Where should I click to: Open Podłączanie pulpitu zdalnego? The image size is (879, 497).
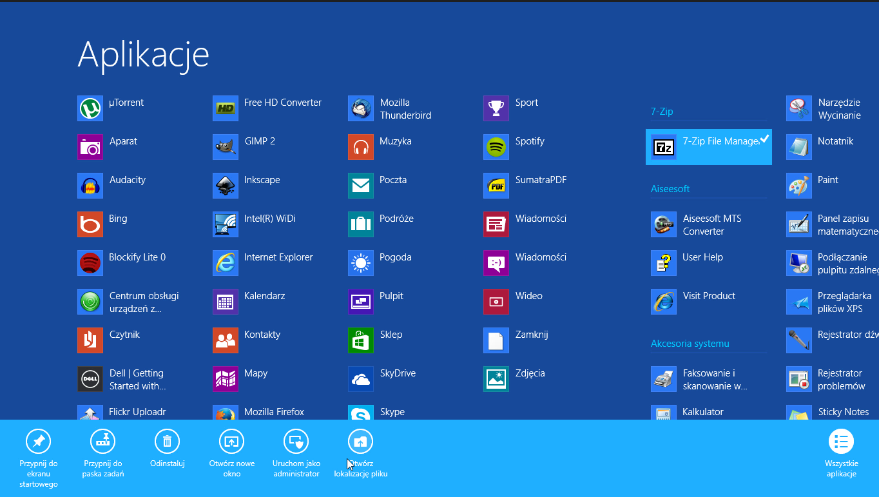pos(799,263)
